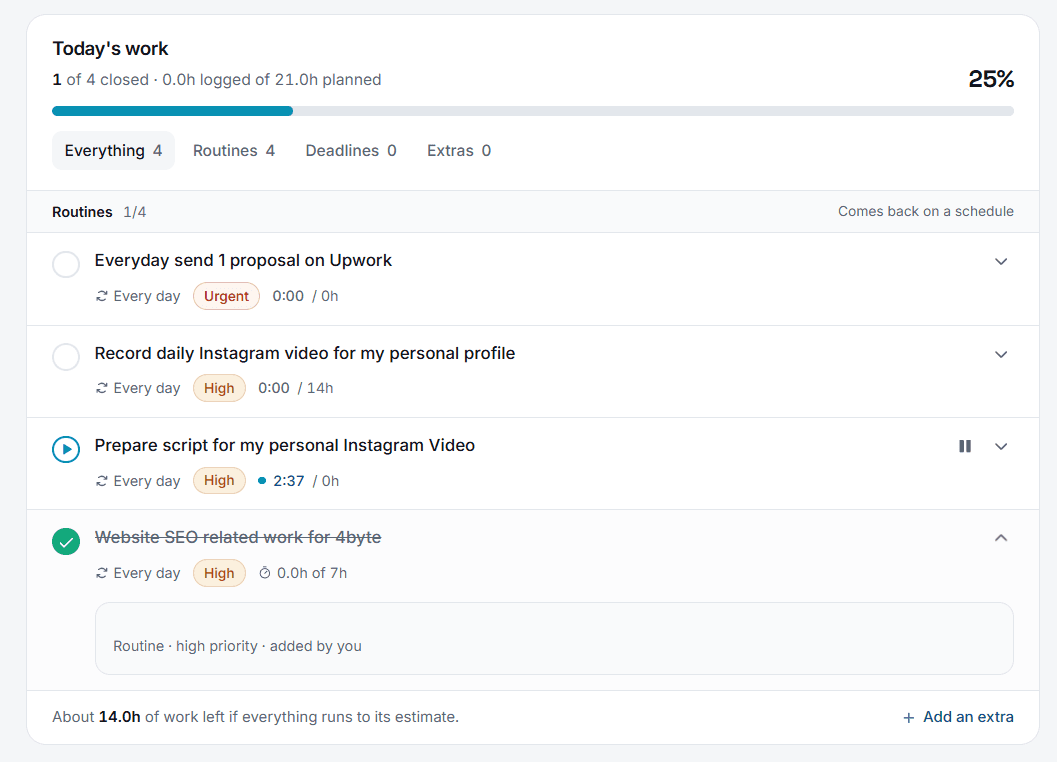
Task: Click 'Comes back on a schedule' text
Action: point(926,212)
